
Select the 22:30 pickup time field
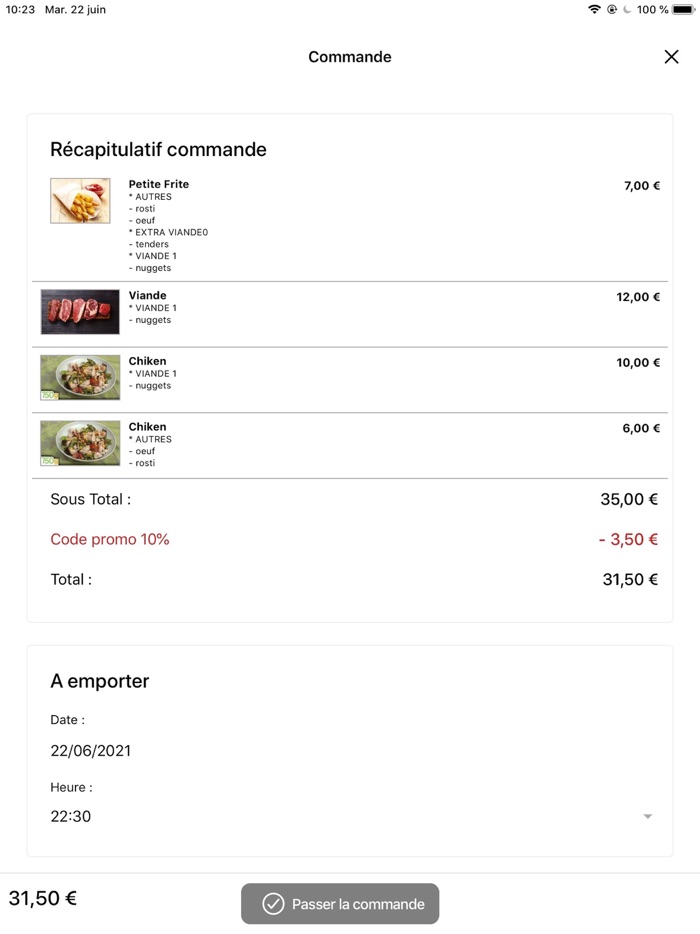pyautogui.click(x=71, y=816)
